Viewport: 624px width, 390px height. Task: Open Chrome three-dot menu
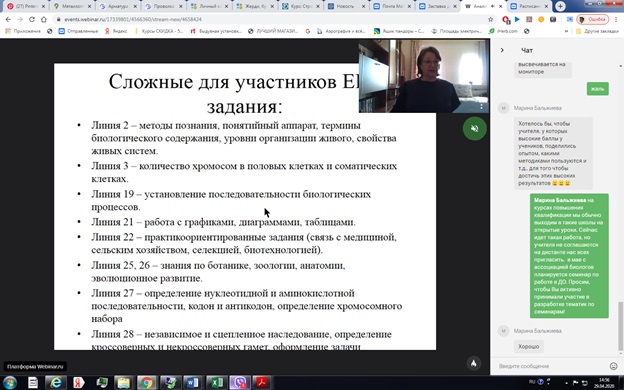[x=616, y=19]
